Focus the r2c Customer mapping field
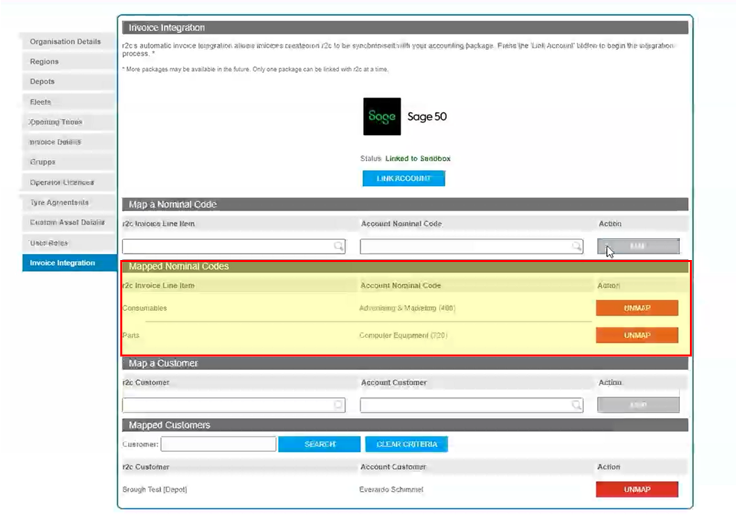 click(234, 405)
